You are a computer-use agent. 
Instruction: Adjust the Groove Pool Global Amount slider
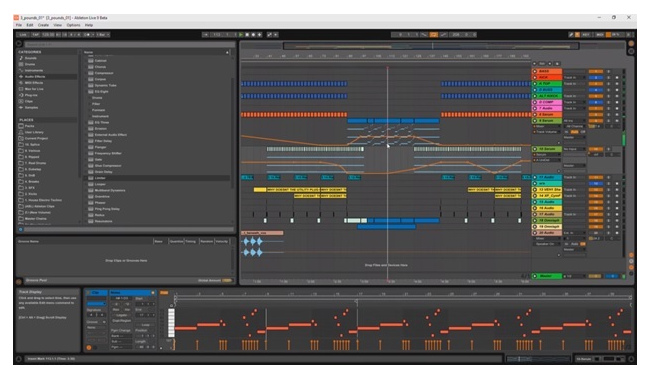227,281
